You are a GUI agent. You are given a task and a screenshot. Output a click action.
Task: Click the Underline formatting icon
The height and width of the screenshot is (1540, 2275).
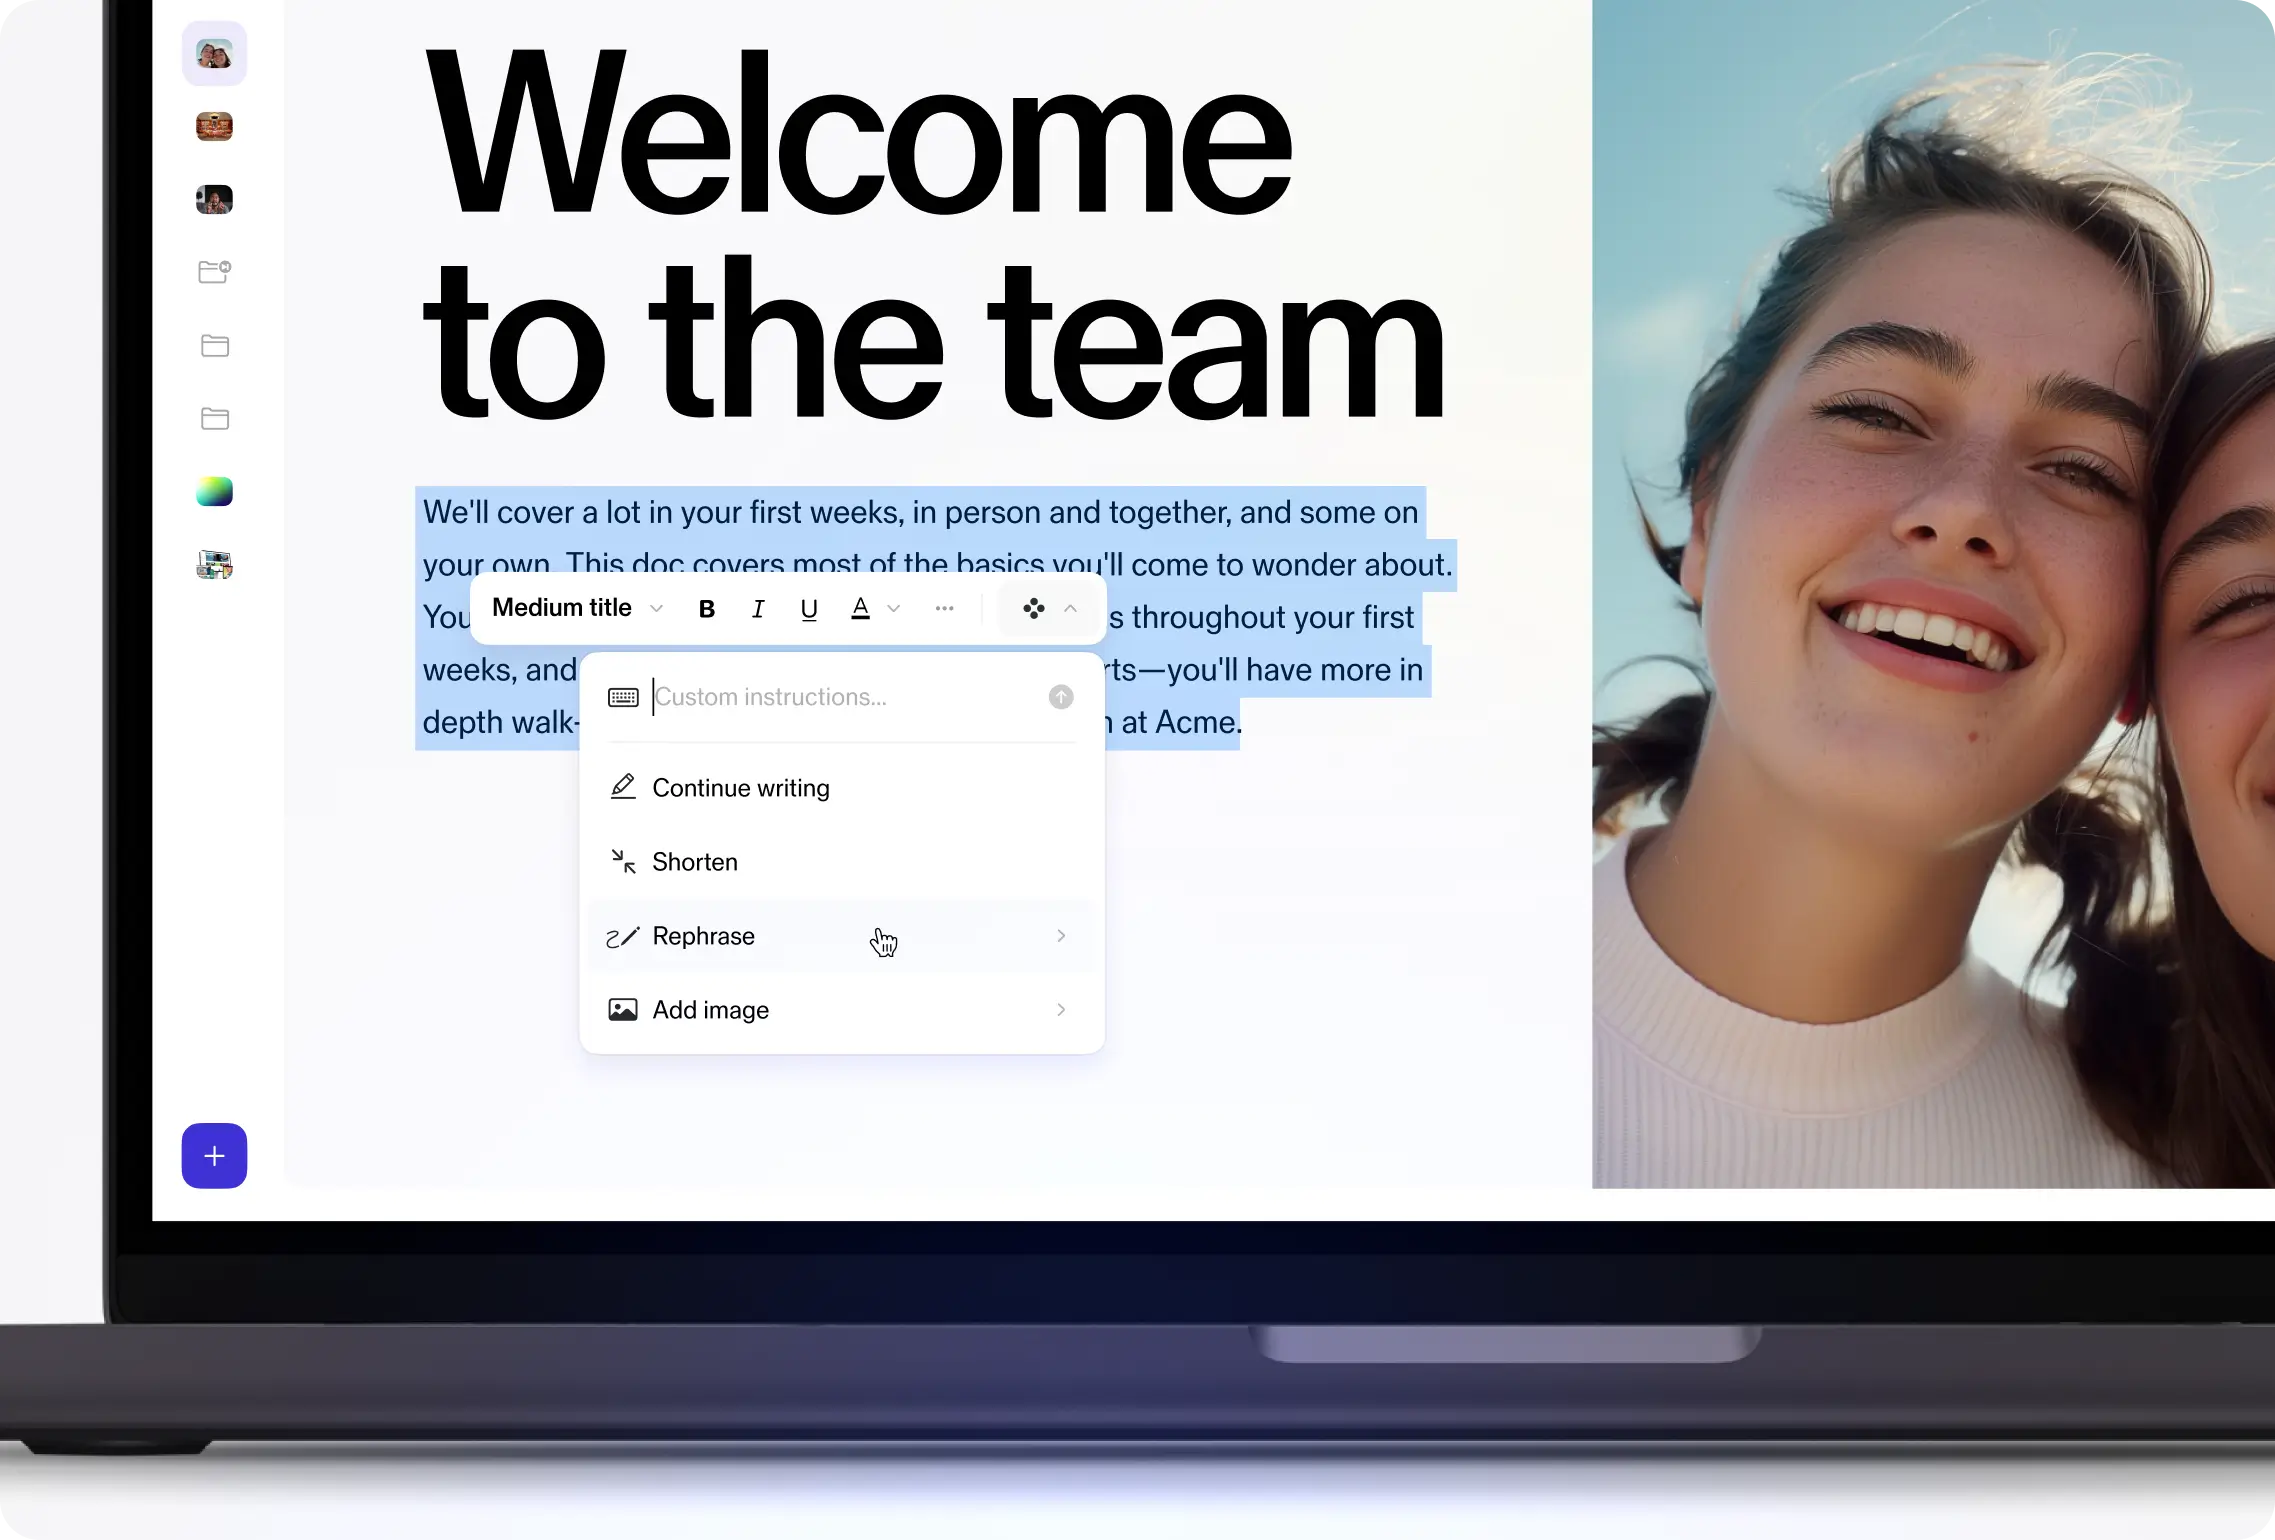tap(808, 608)
